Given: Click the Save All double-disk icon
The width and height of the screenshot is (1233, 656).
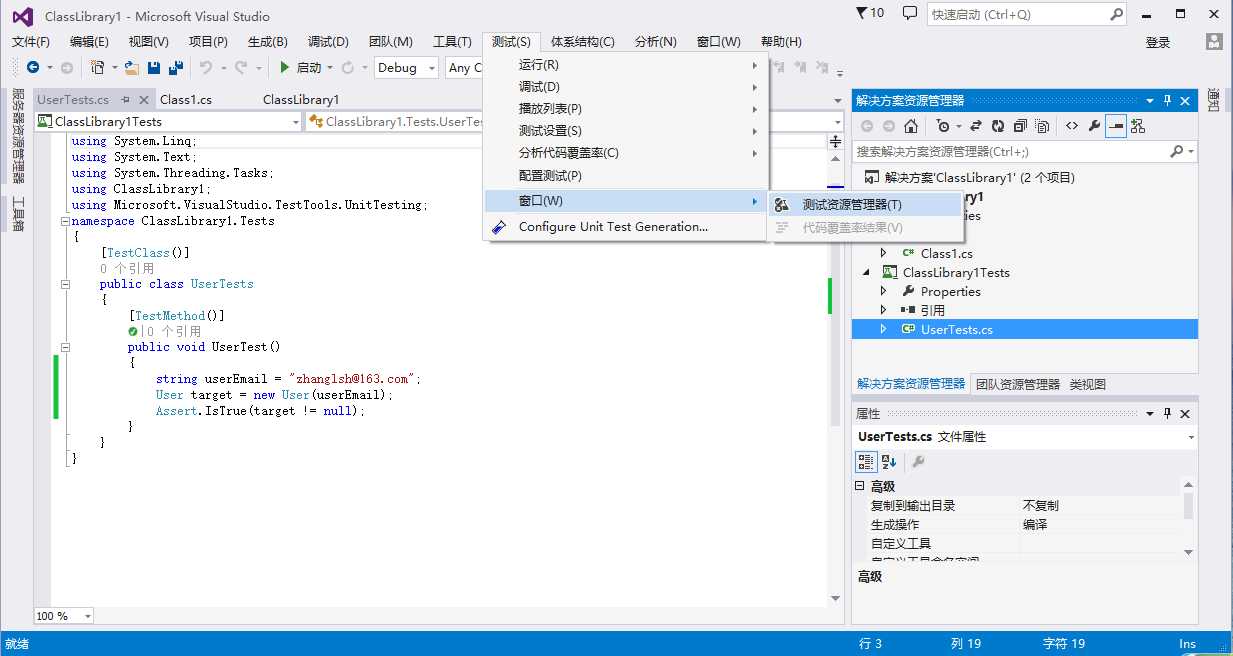Looking at the screenshot, I should pos(176,67).
